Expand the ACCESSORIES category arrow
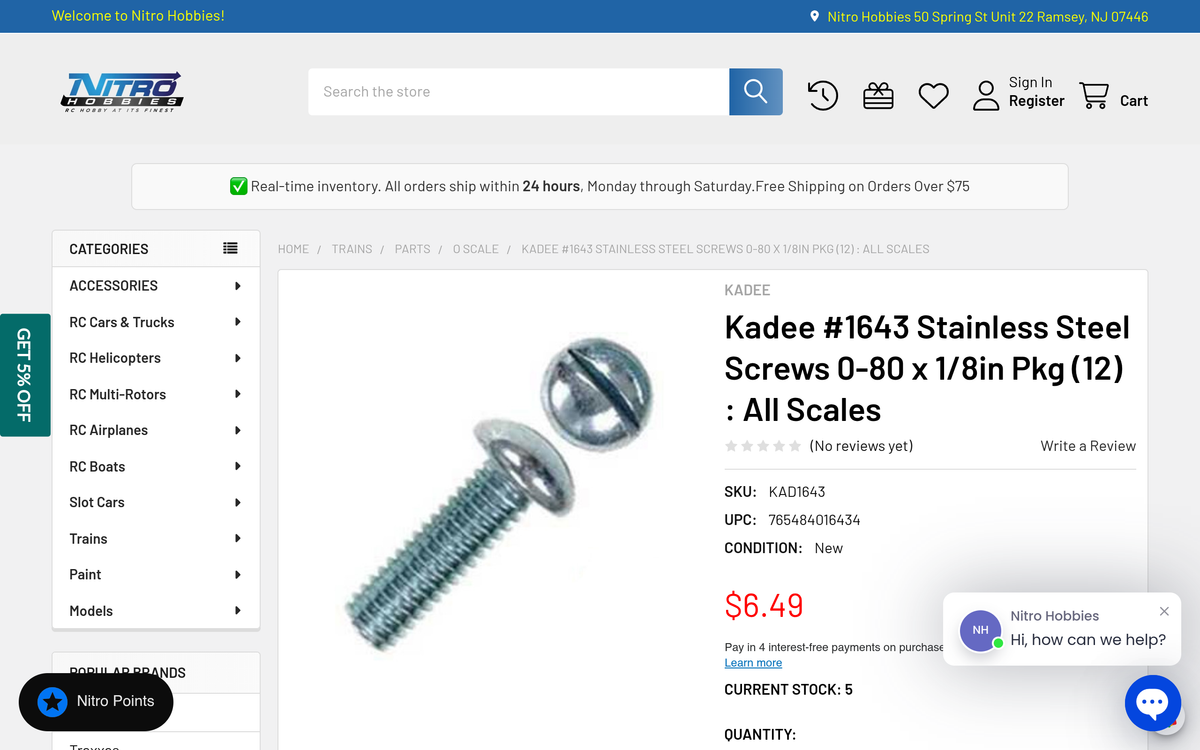The image size is (1200, 750). pos(238,286)
